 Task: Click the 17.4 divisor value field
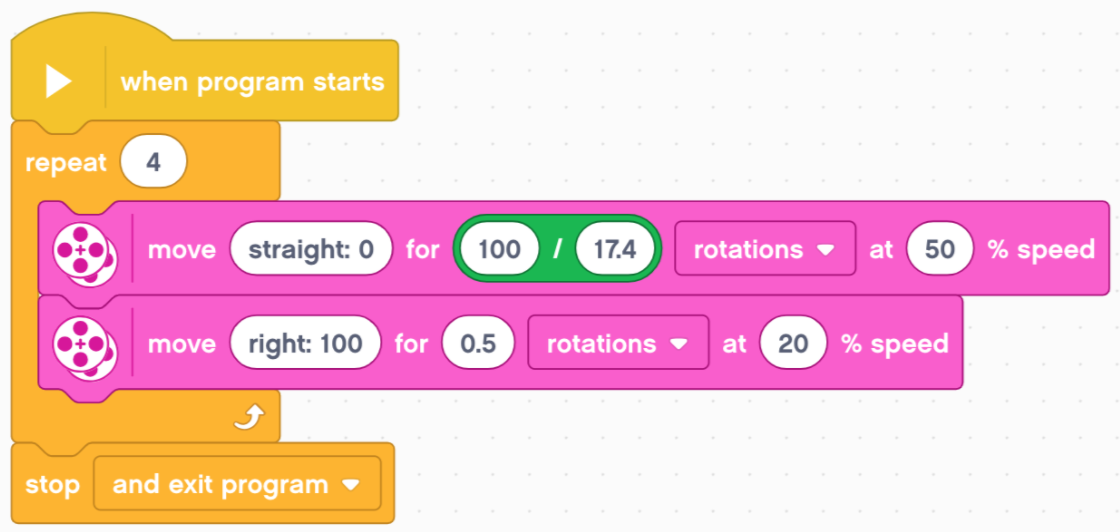pos(615,249)
